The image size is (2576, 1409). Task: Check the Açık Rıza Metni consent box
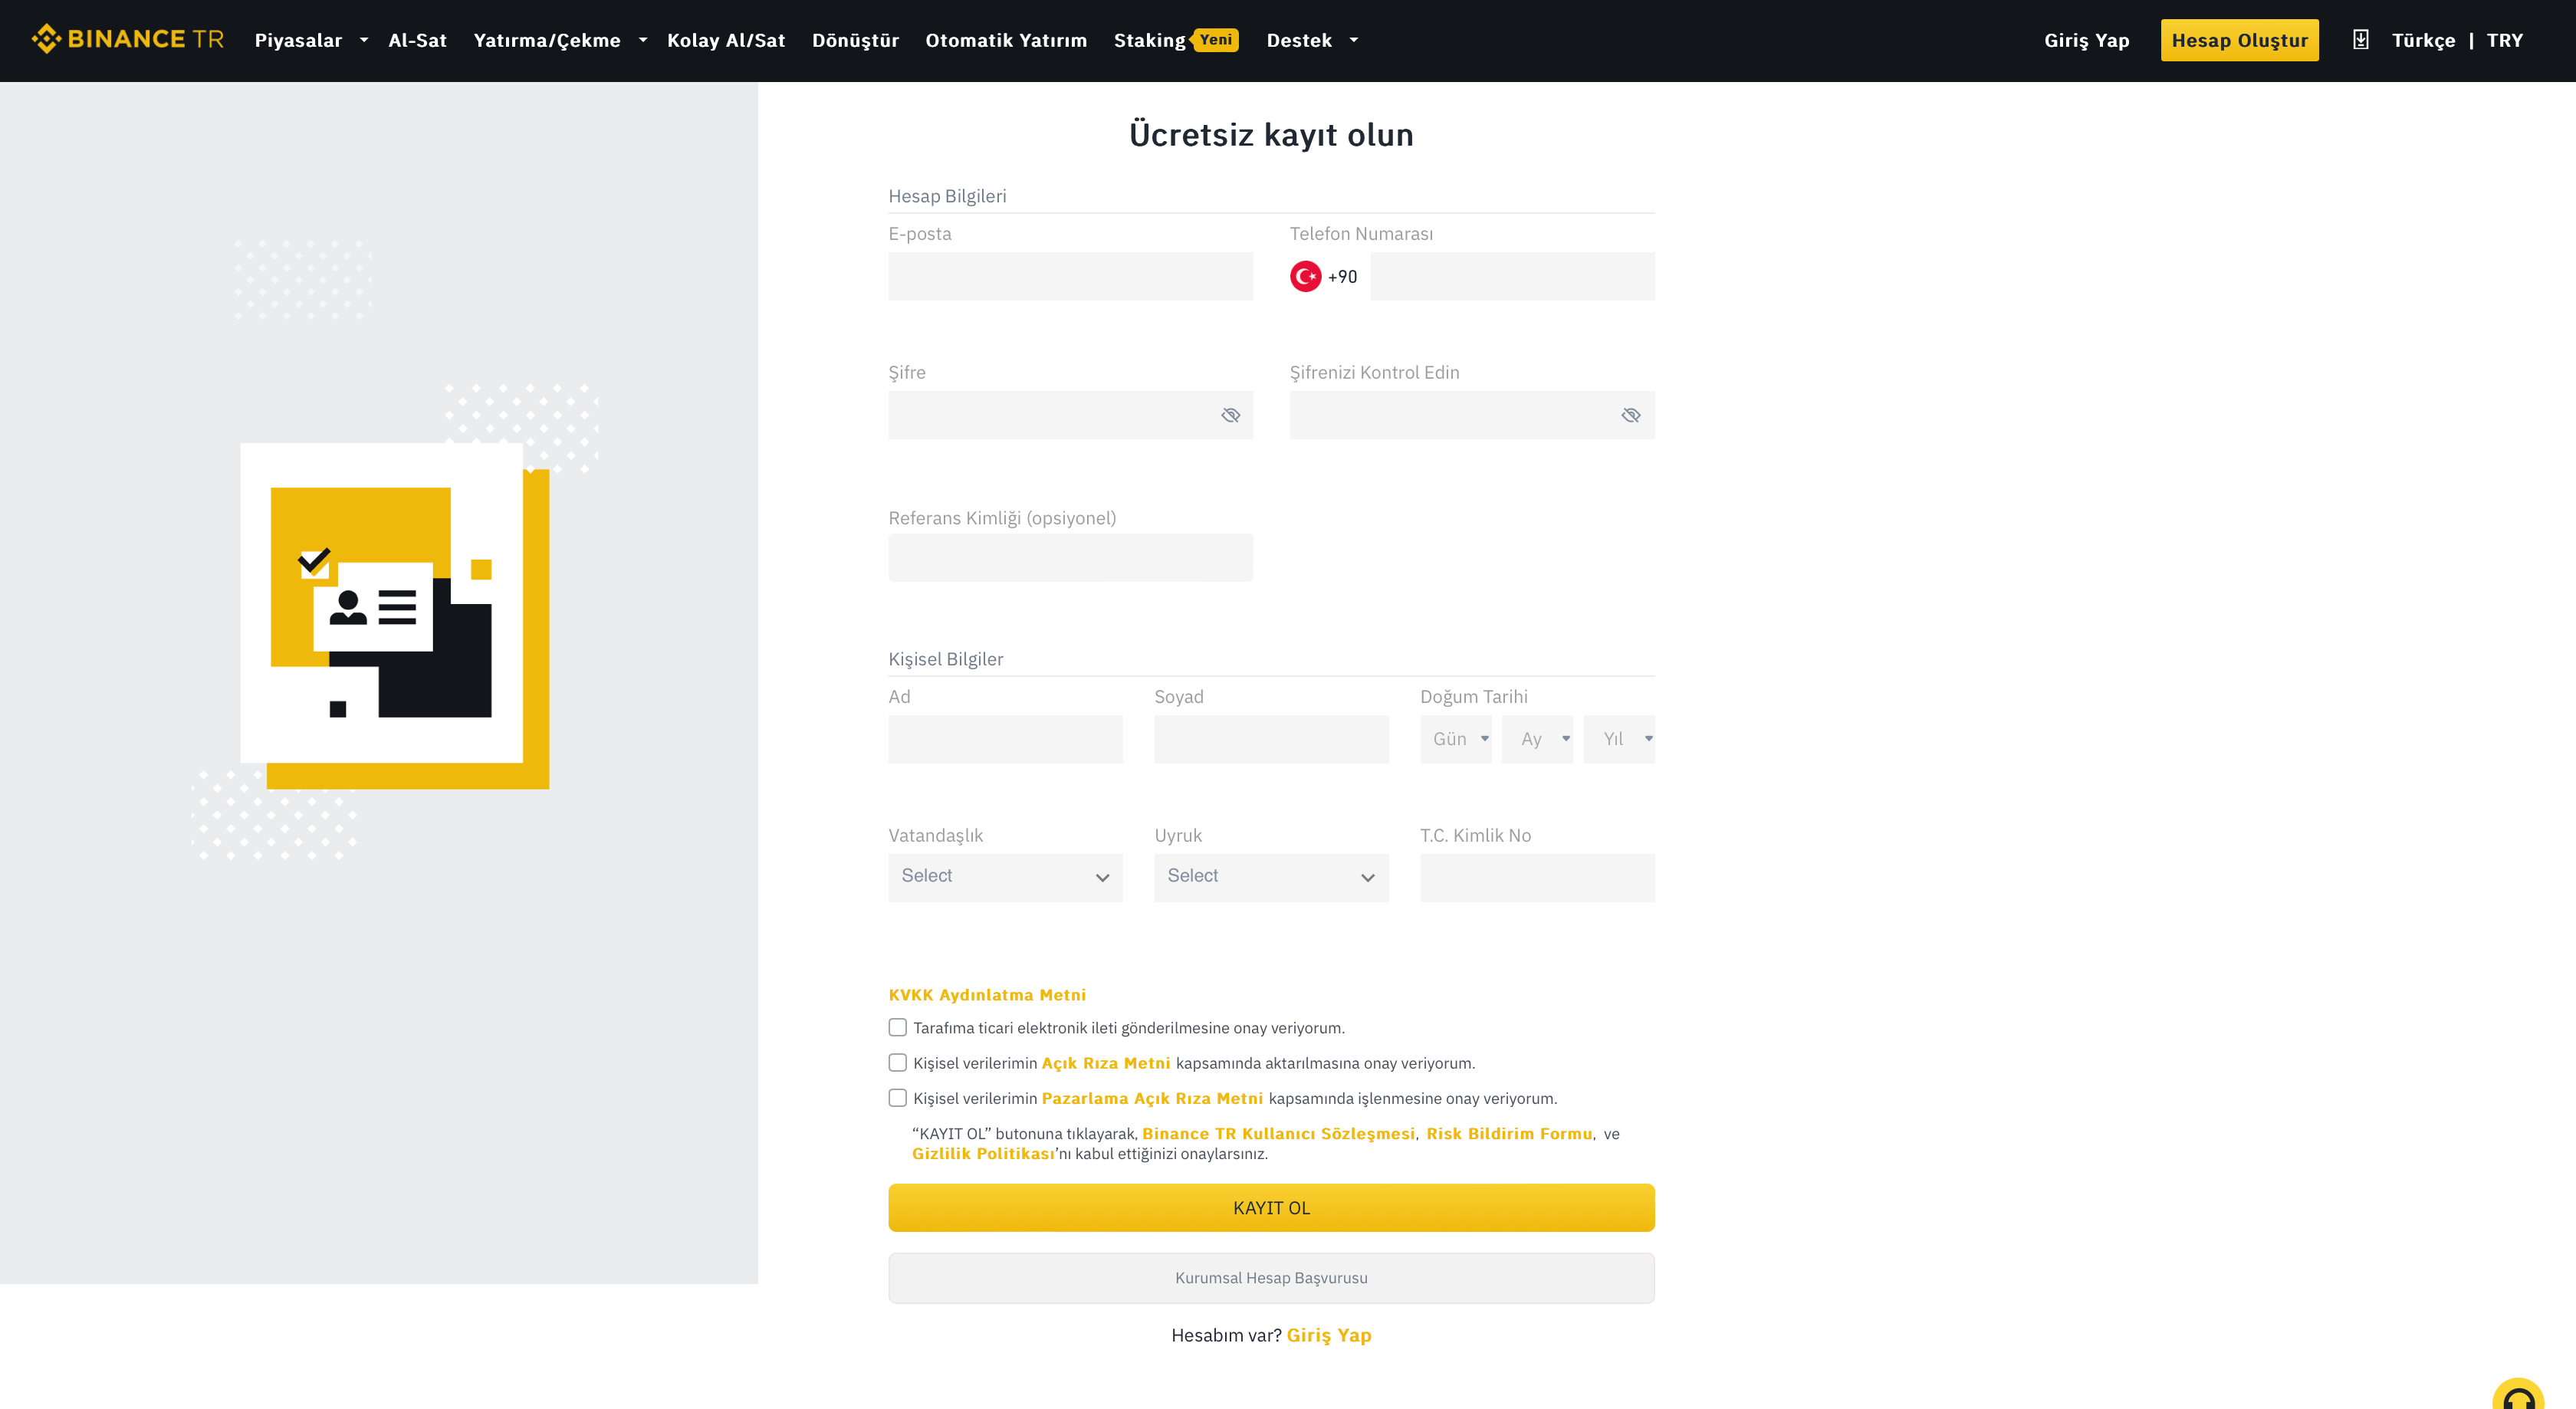pos(897,1063)
